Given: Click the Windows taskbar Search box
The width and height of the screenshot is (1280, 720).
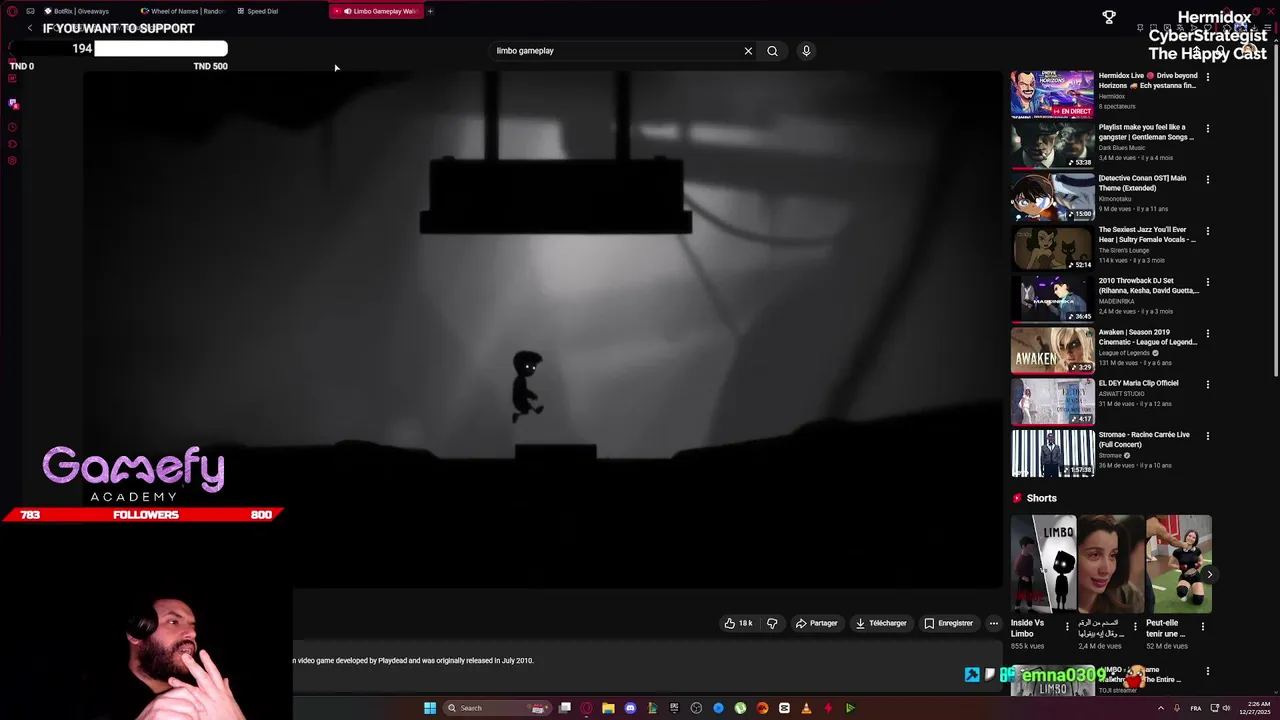Looking at the screenshot, I should tap(497, 708).
